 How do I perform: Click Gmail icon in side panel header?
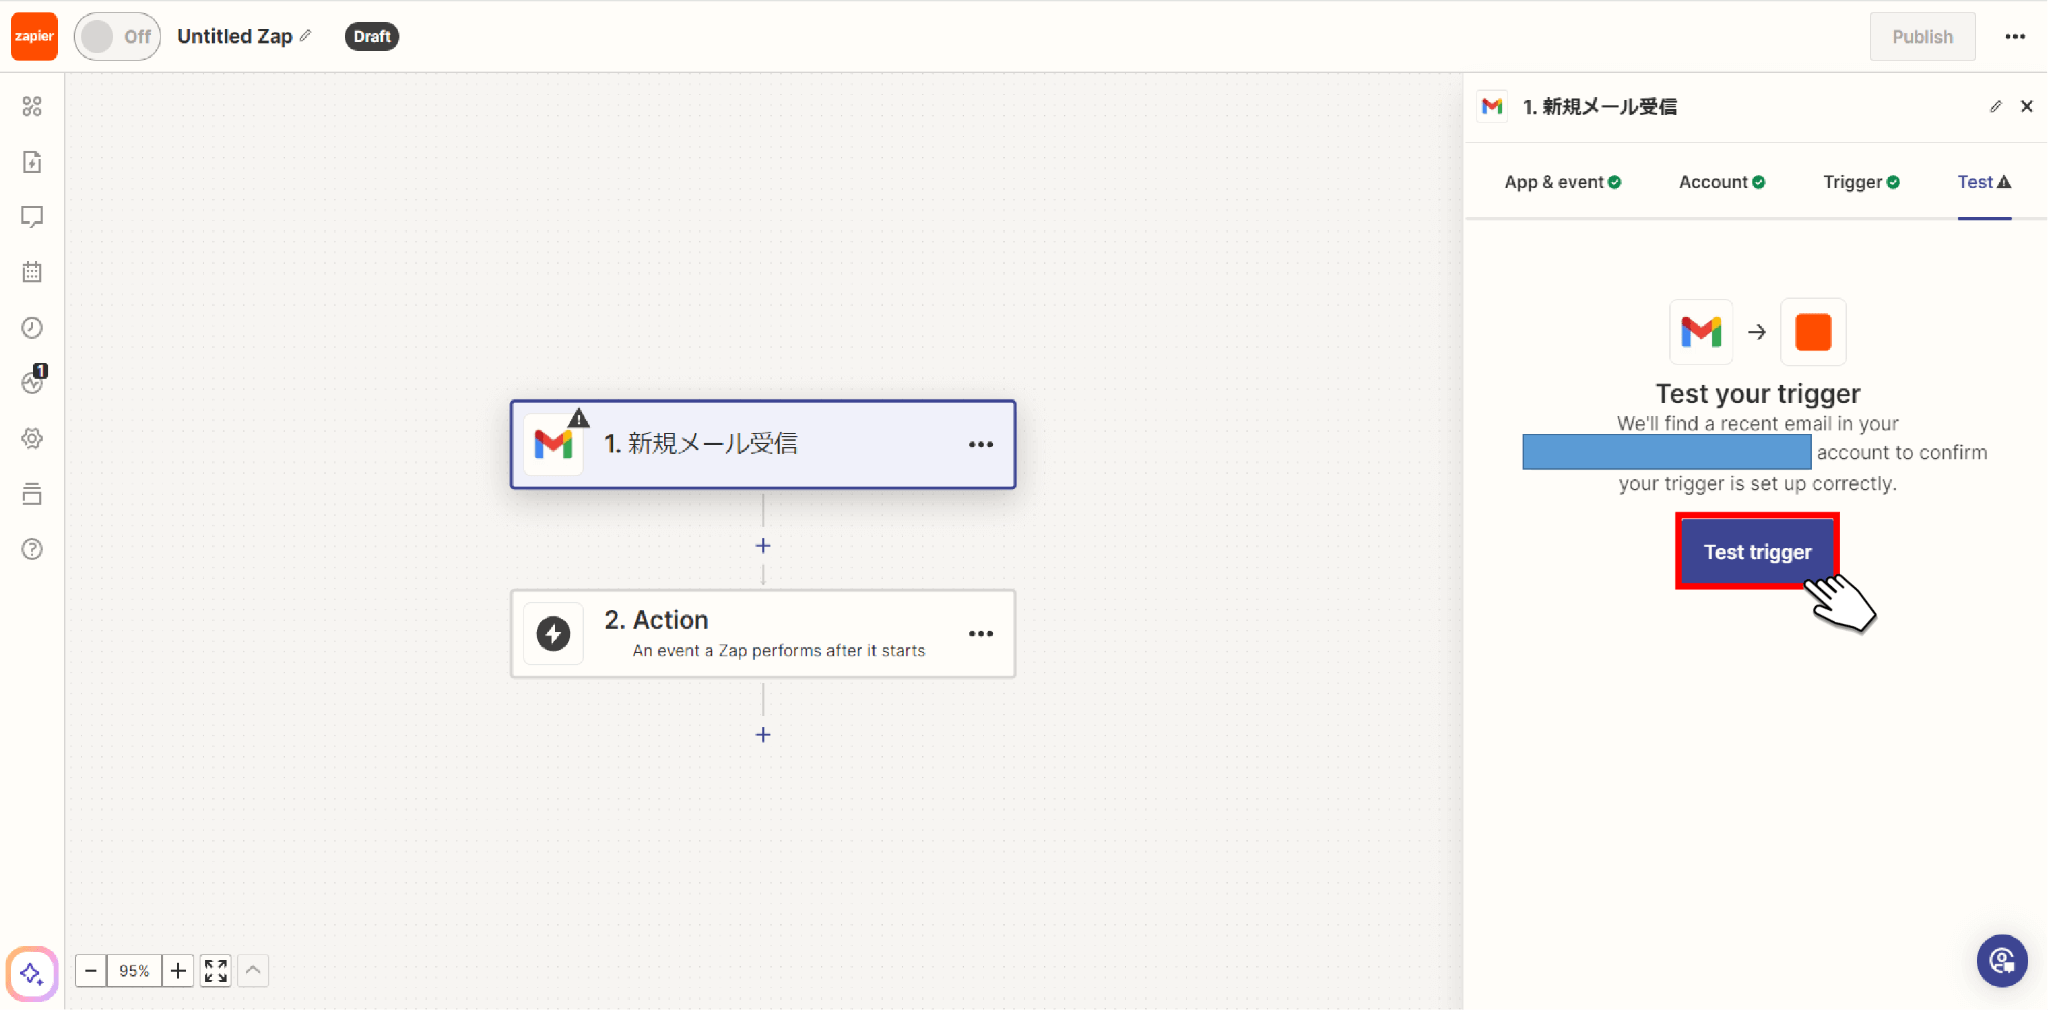coord(1492,106)
